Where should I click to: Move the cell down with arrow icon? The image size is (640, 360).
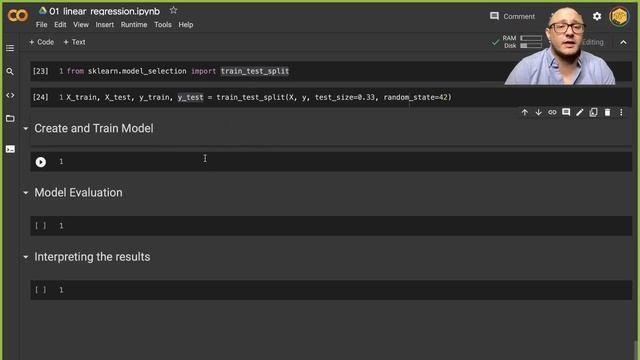[538, 112]
